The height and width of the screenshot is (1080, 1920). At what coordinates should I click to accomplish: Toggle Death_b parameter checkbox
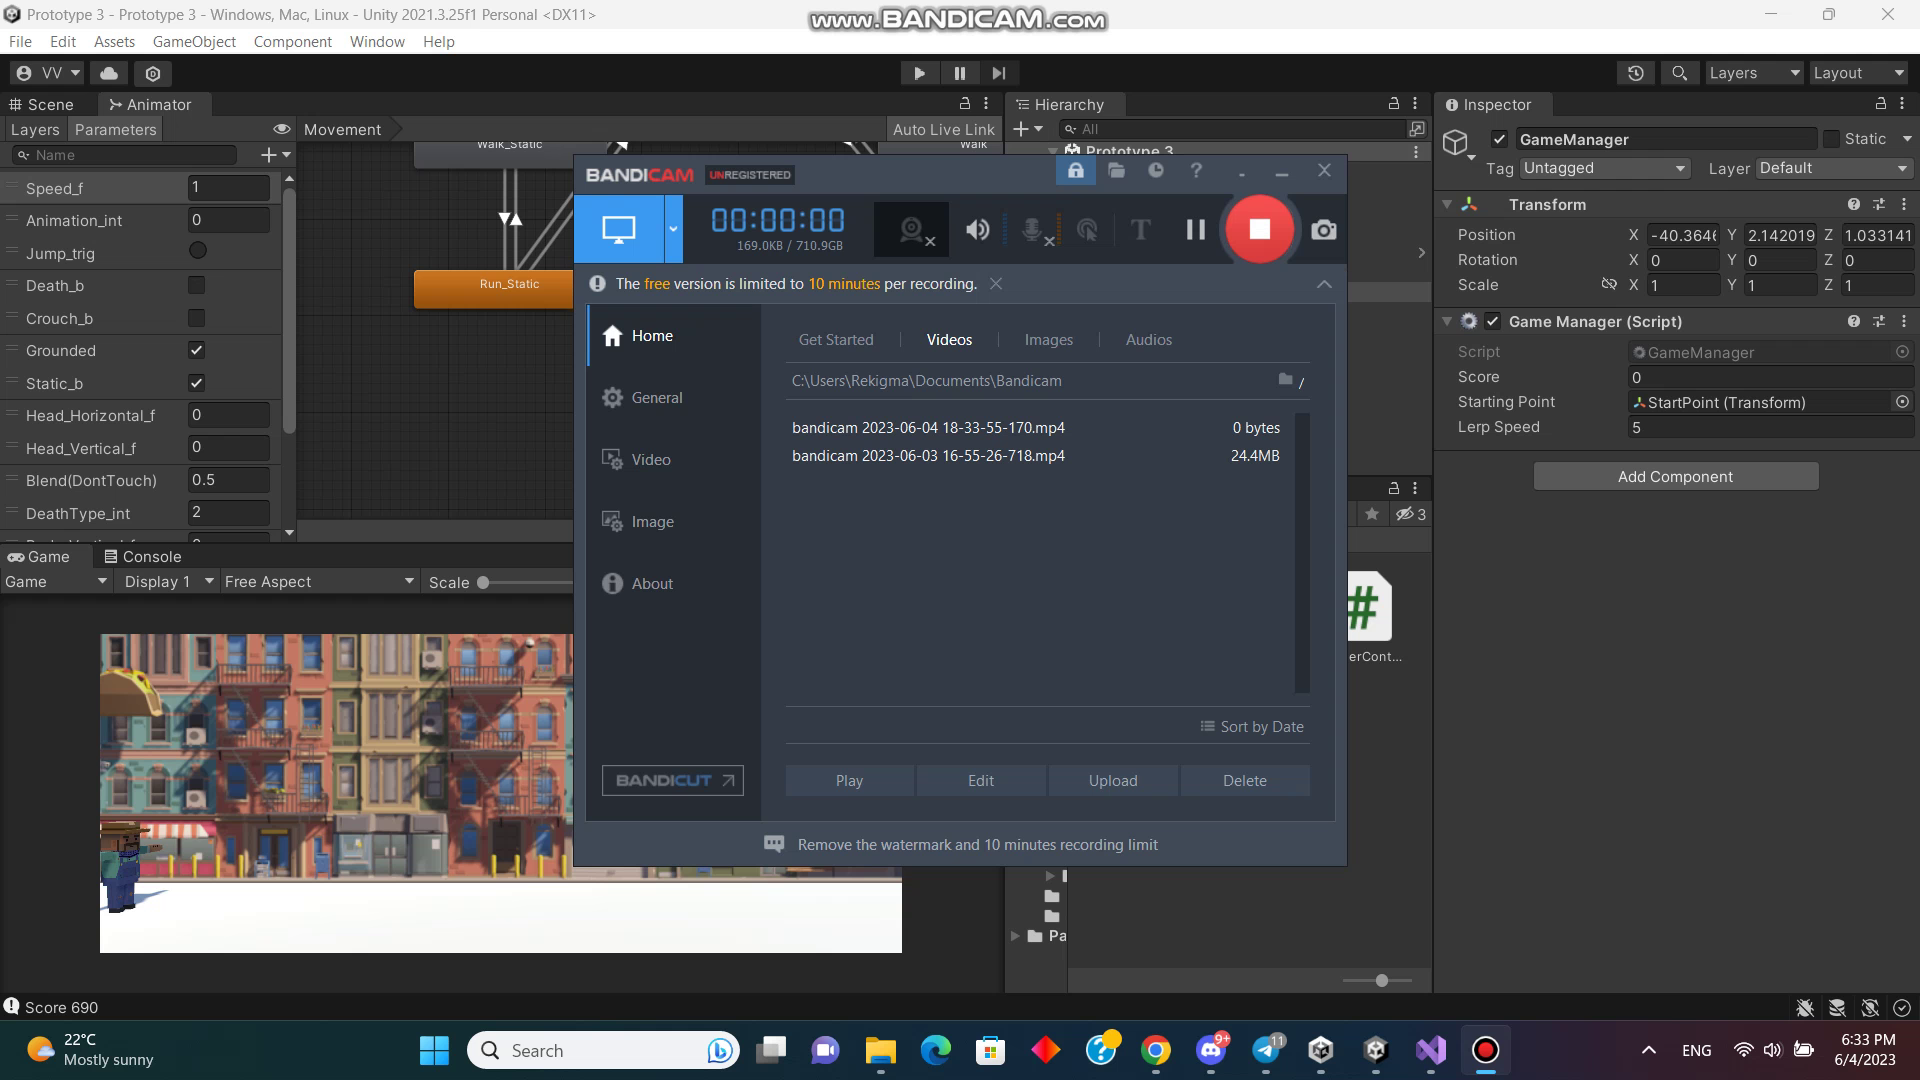(197, 286)
